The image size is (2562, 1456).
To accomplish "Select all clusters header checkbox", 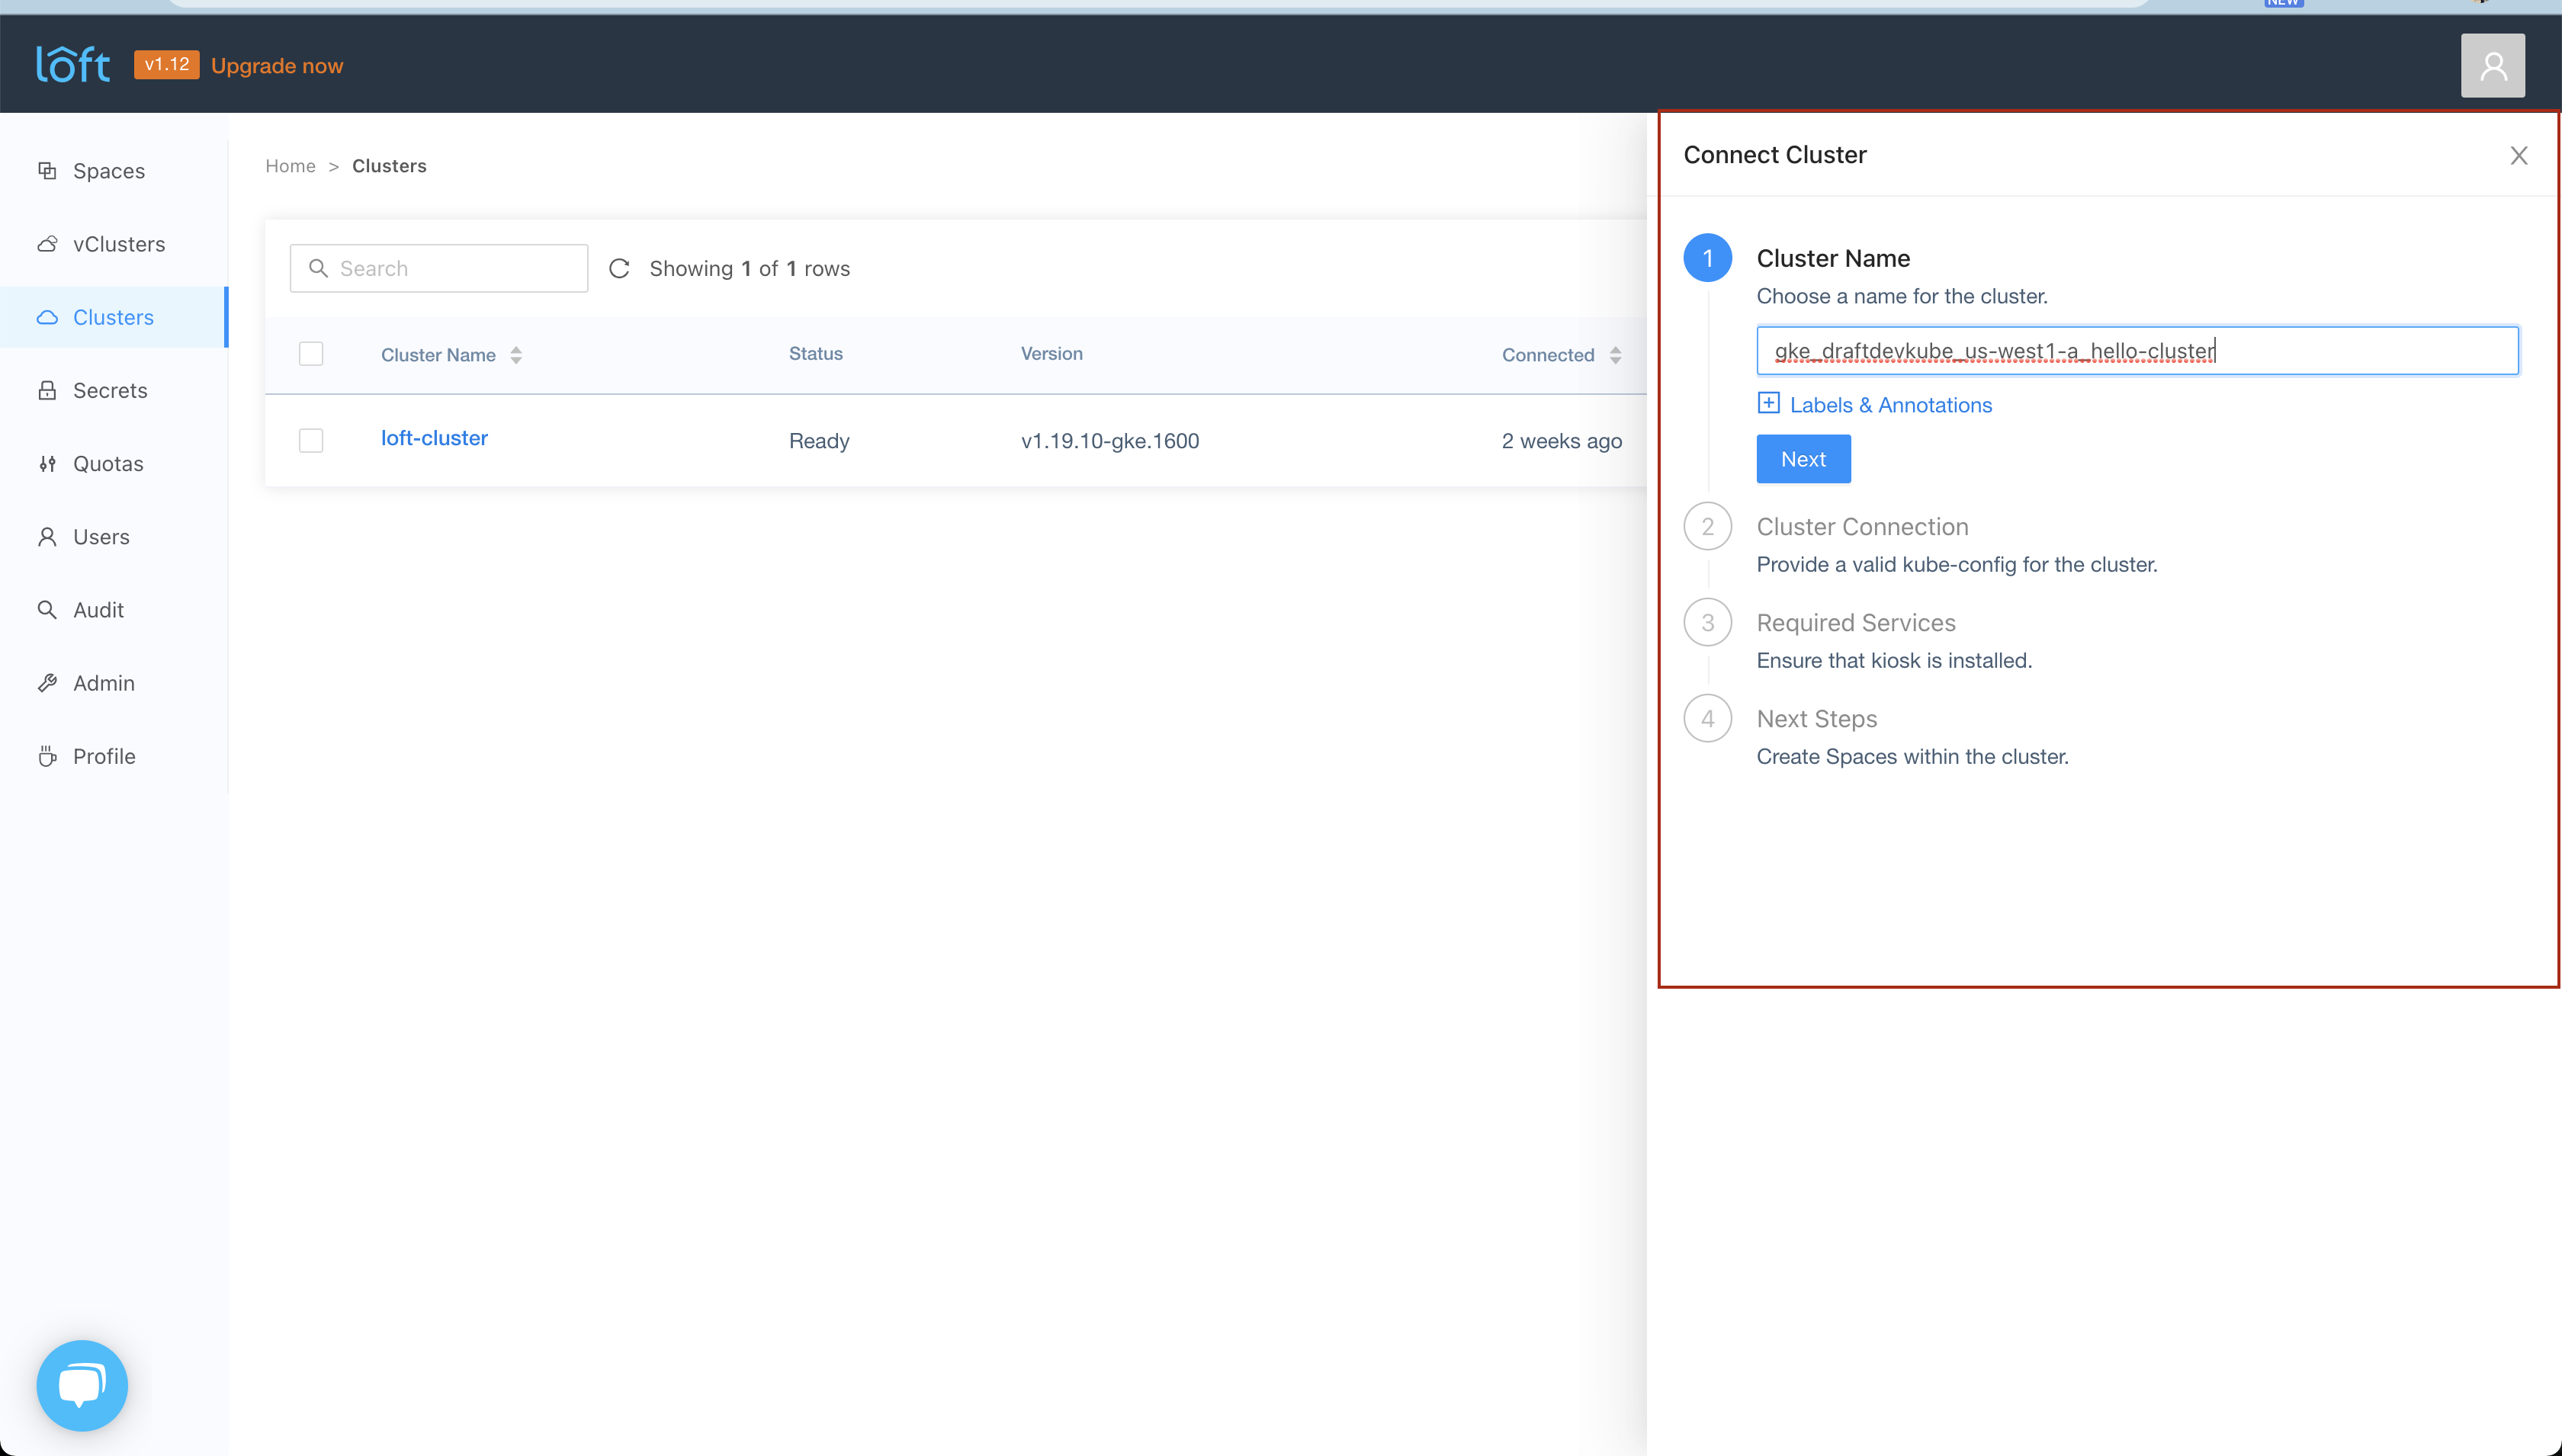I will click(x=311, y=354).
